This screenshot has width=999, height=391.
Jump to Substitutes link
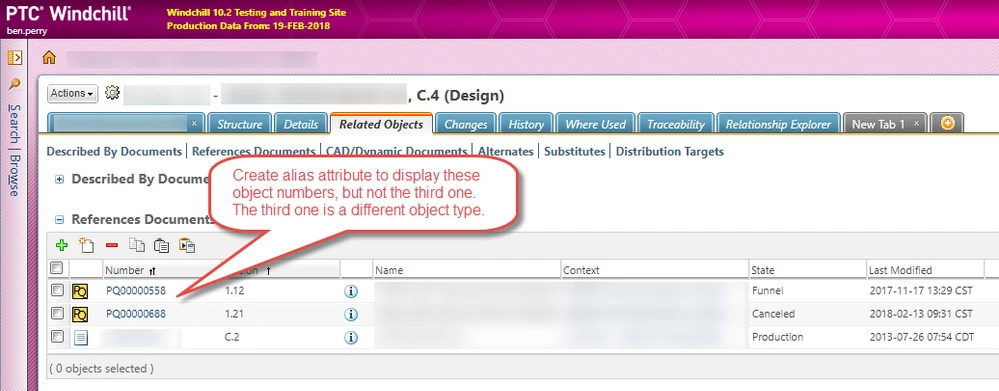click(x=574, y=152)
